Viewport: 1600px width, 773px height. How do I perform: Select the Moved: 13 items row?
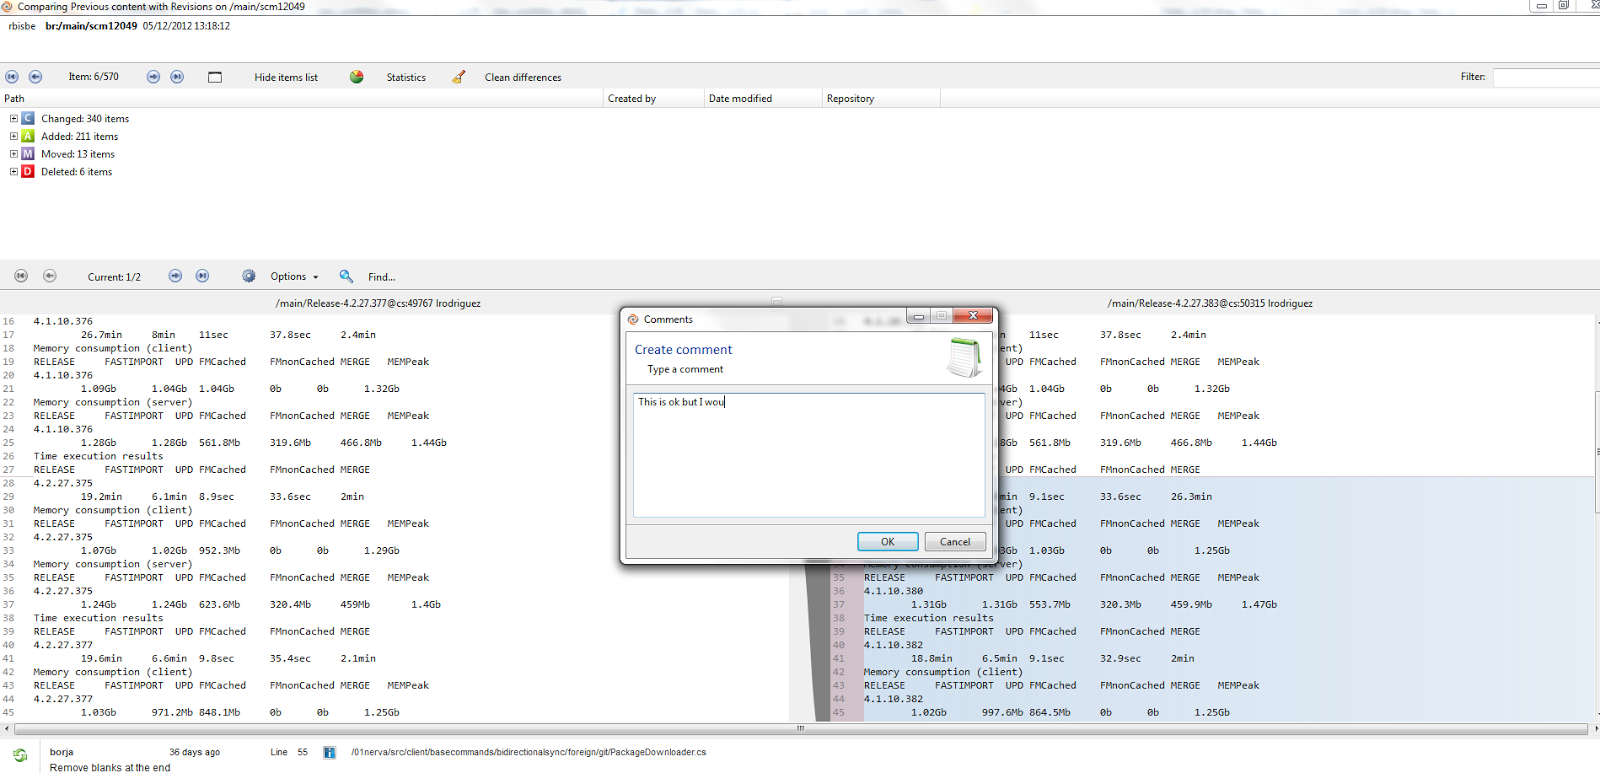click(x=78, y=154)
